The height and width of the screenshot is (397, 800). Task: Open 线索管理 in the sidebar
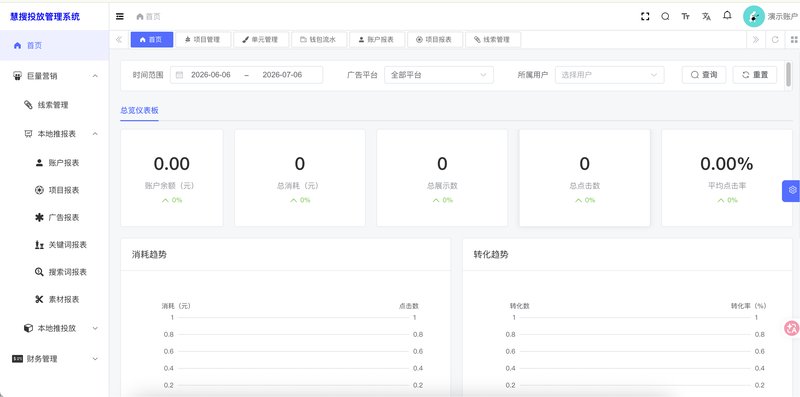54,105
